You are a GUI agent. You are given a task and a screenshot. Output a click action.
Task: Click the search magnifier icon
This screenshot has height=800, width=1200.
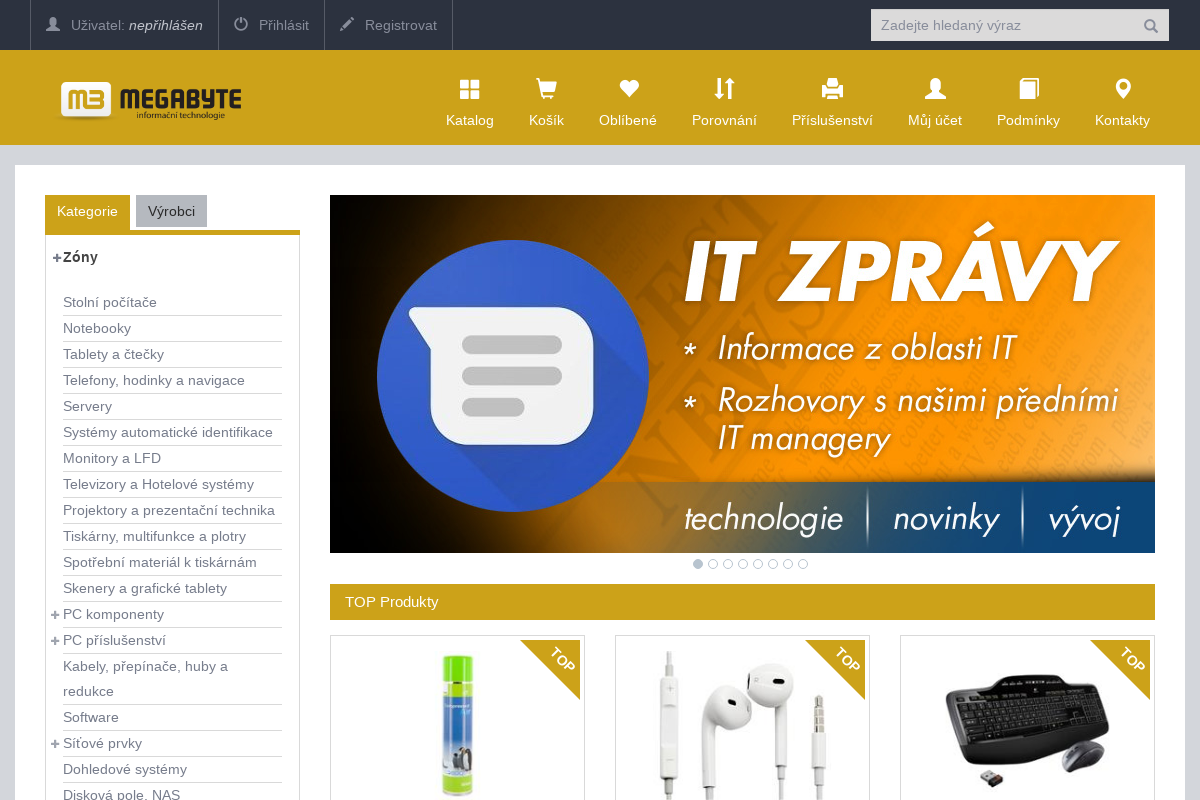[x=1150, y=25]
